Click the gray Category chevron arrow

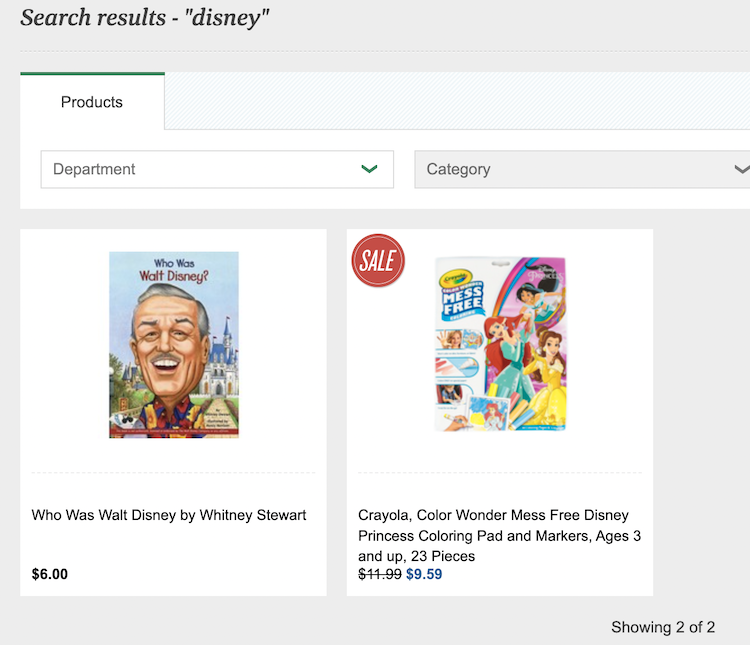742,169
